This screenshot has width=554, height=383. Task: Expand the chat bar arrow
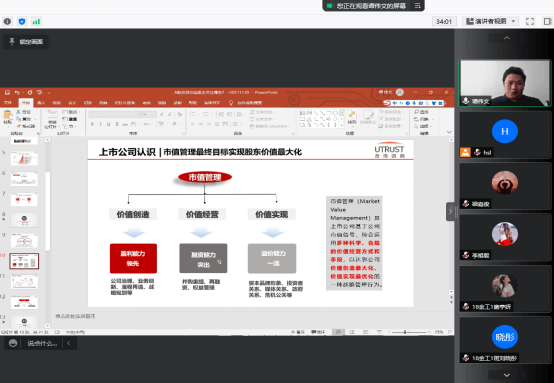69,343
